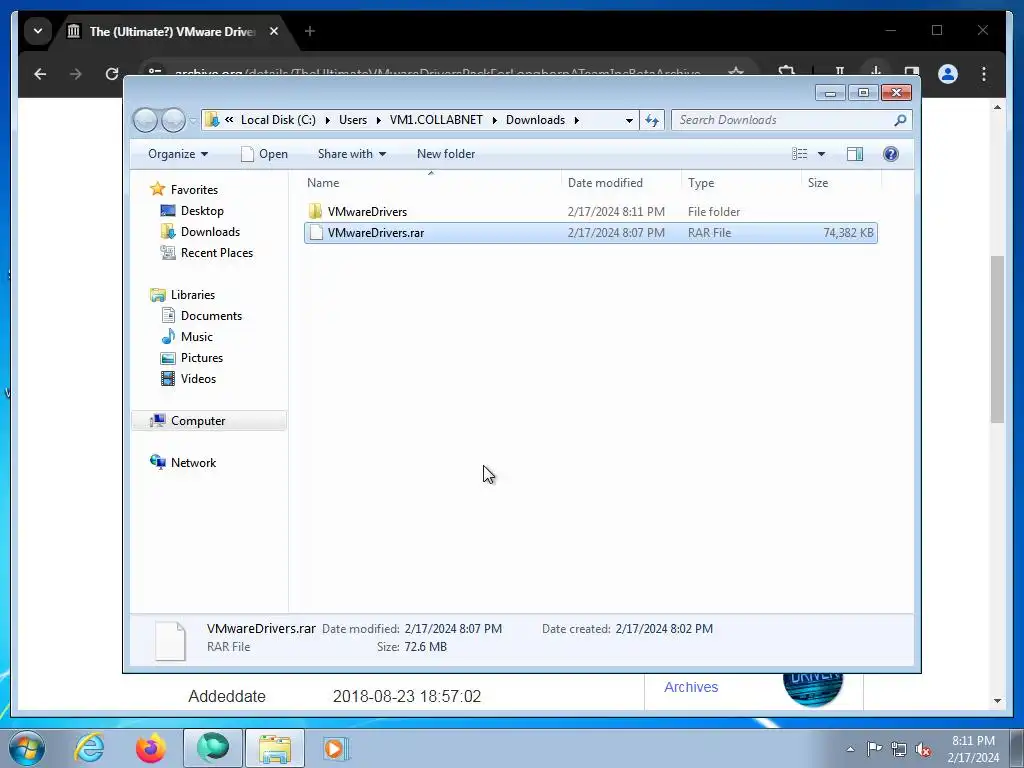1024x768 pixels.
Task: Expand arrow after VM1.COLLABNET breadcrumb
Action: pos(494,120)
